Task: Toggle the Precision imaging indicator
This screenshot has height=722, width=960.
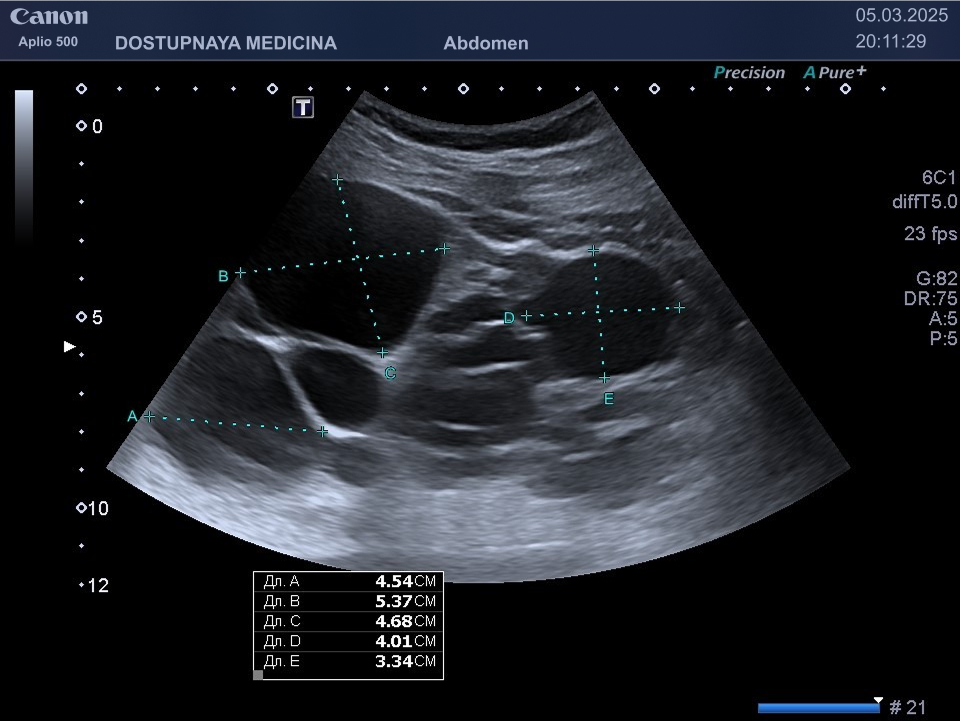Action: click(749, 72)
